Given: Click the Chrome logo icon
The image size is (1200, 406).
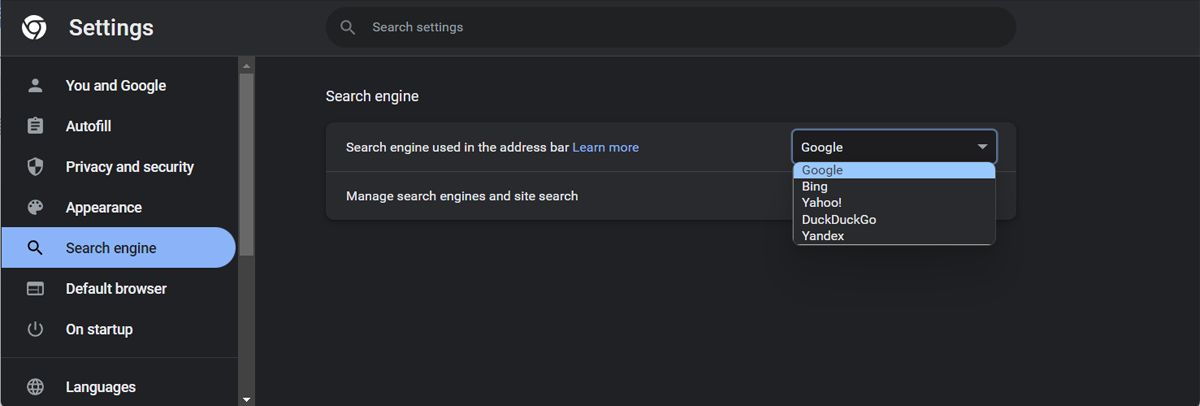Looking at the screenshot, I should click(x=34, y=28).
